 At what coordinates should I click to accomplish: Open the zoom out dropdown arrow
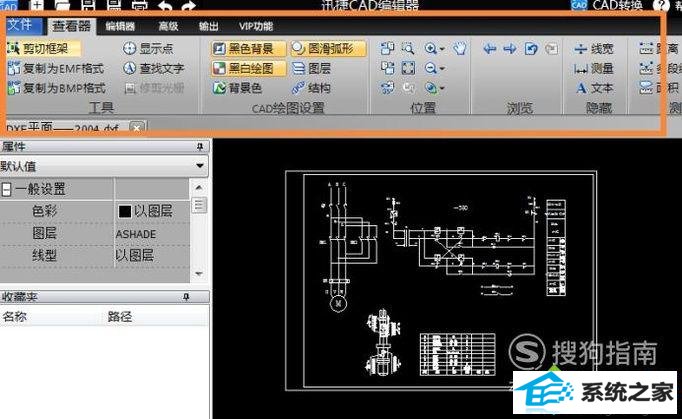442,69
